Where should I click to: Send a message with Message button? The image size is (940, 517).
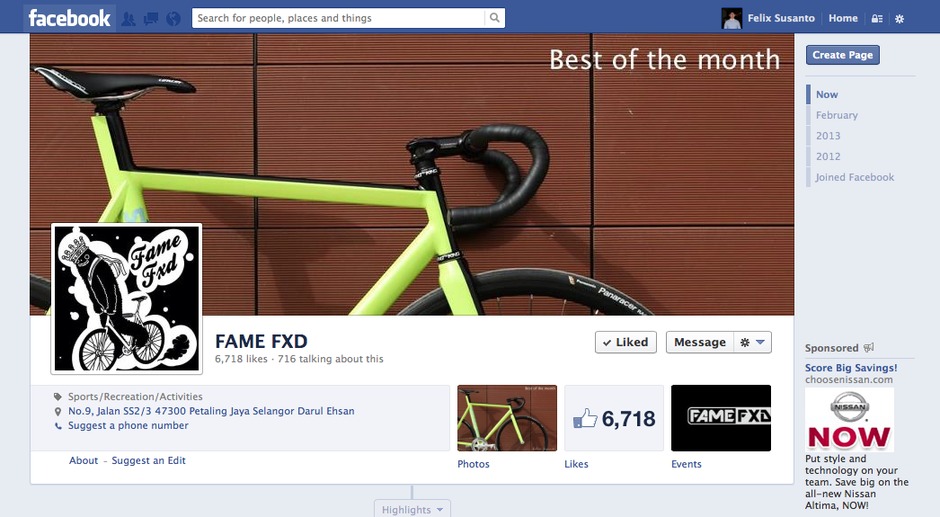pos(700,342)
